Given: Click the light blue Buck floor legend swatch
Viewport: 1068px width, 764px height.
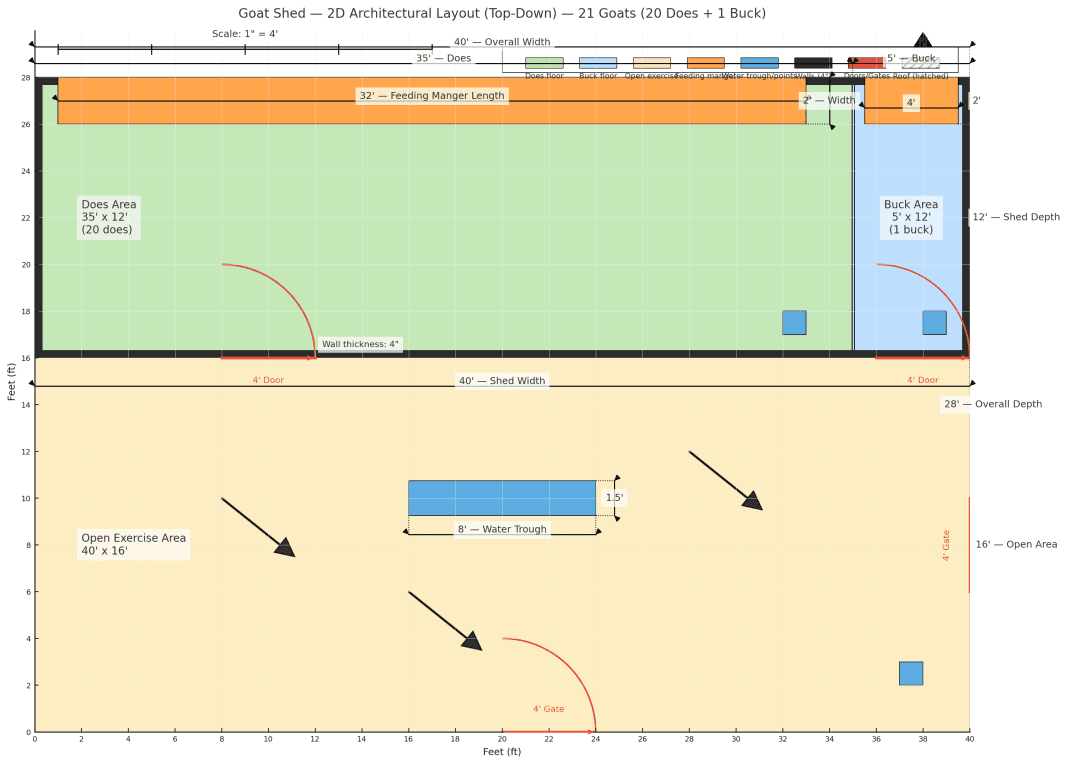Looking at the screenshot, I should point(598,63).
